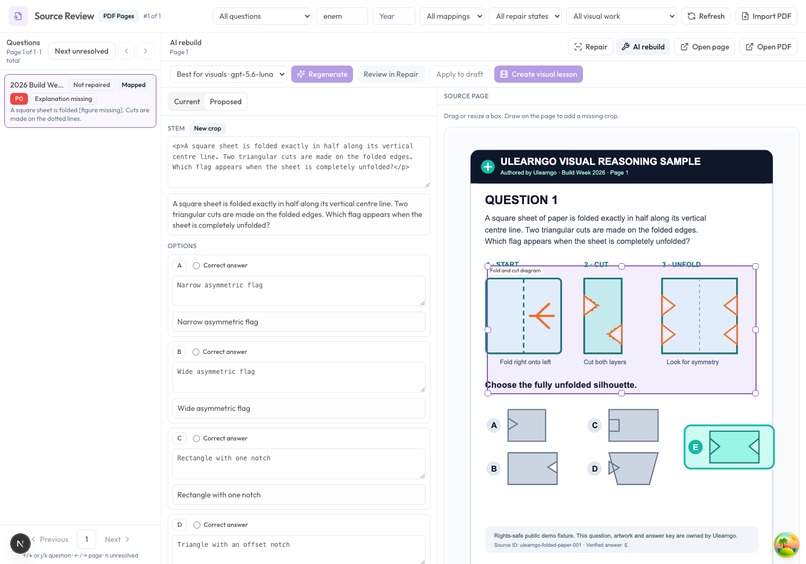Click the Open PDF button
This screenshot has height=564, width=806.
[768, 47]
